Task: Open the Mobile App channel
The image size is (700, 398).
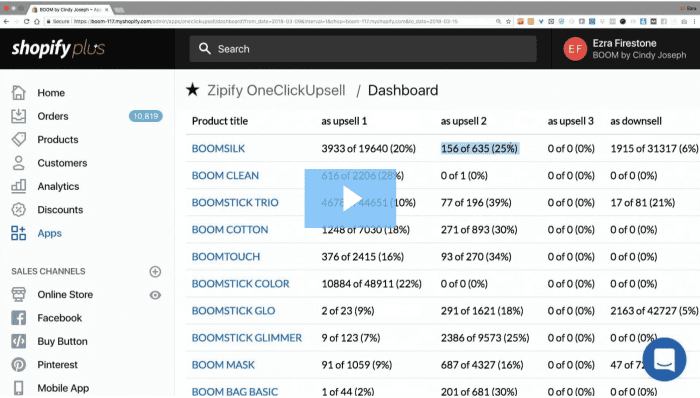Action: coord(63,388)
